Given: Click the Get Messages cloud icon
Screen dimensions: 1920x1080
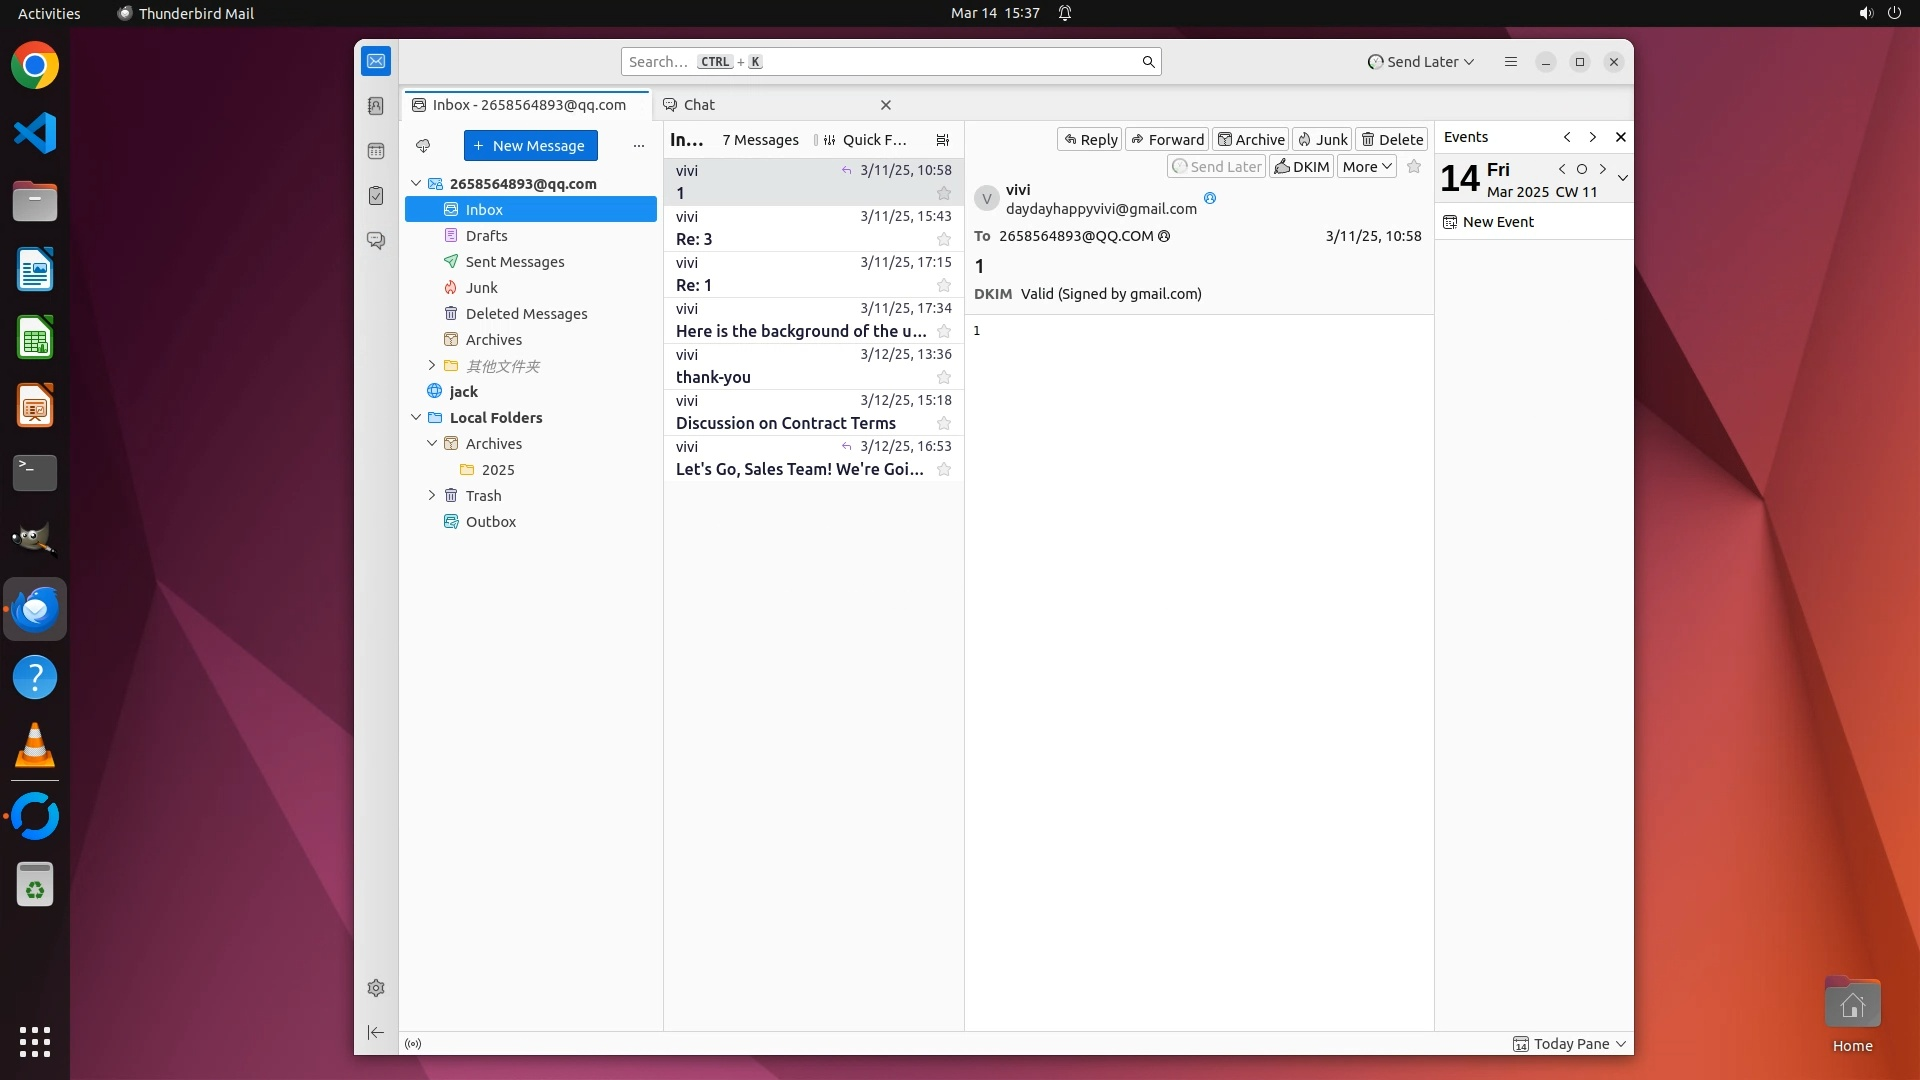Looking at the screenshot, I should tap(423, 146).
